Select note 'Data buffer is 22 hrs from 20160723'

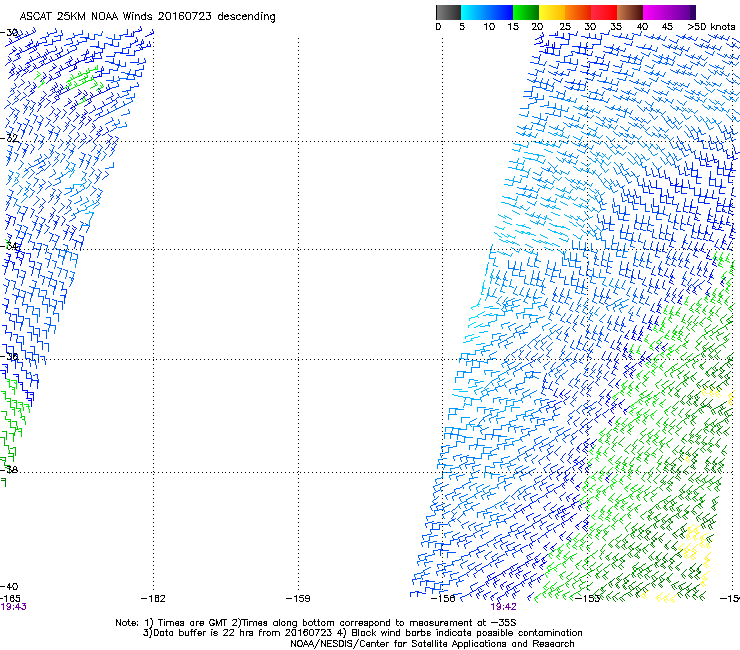tap(243, 633)
